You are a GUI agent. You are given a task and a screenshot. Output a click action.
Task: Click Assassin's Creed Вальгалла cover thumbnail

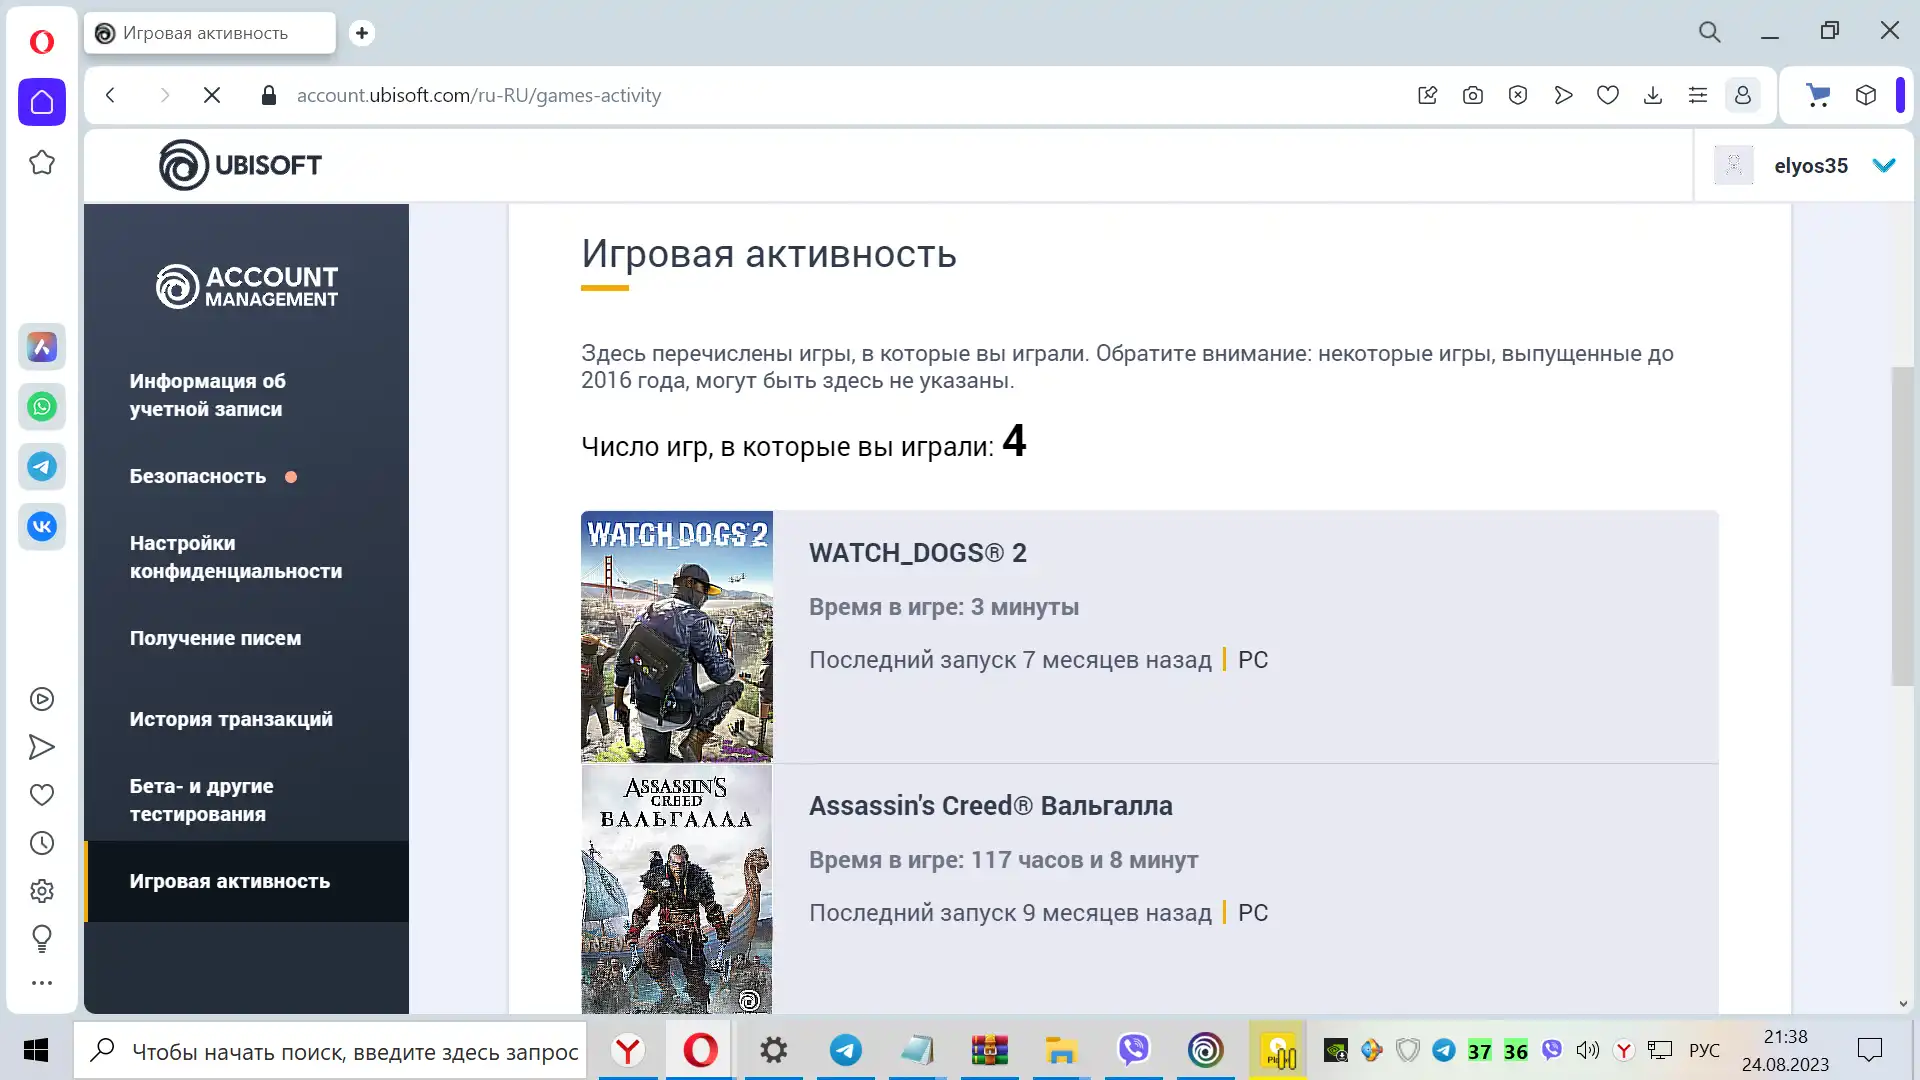click(677, 889)
